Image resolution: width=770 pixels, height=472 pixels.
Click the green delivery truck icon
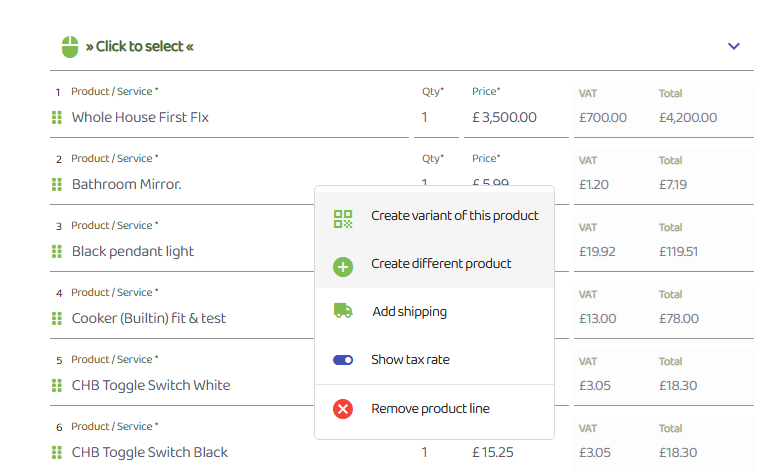click(343, 310)
